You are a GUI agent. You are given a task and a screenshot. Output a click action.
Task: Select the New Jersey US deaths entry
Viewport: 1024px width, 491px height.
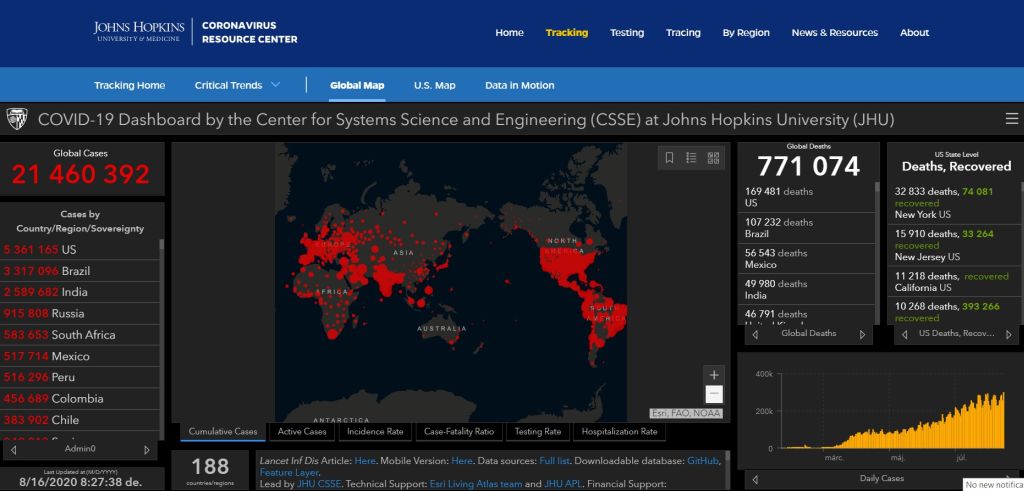(x=953, y=245)
